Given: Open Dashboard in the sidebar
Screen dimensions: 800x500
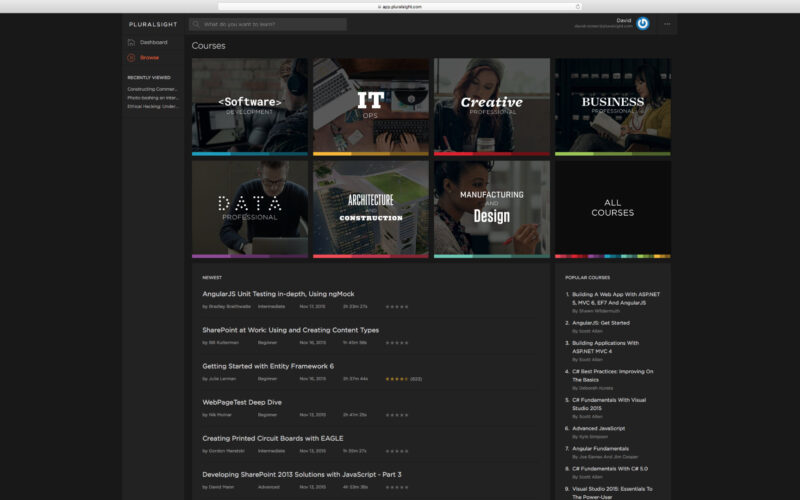Looking at the screenshot, I should 154,42.
